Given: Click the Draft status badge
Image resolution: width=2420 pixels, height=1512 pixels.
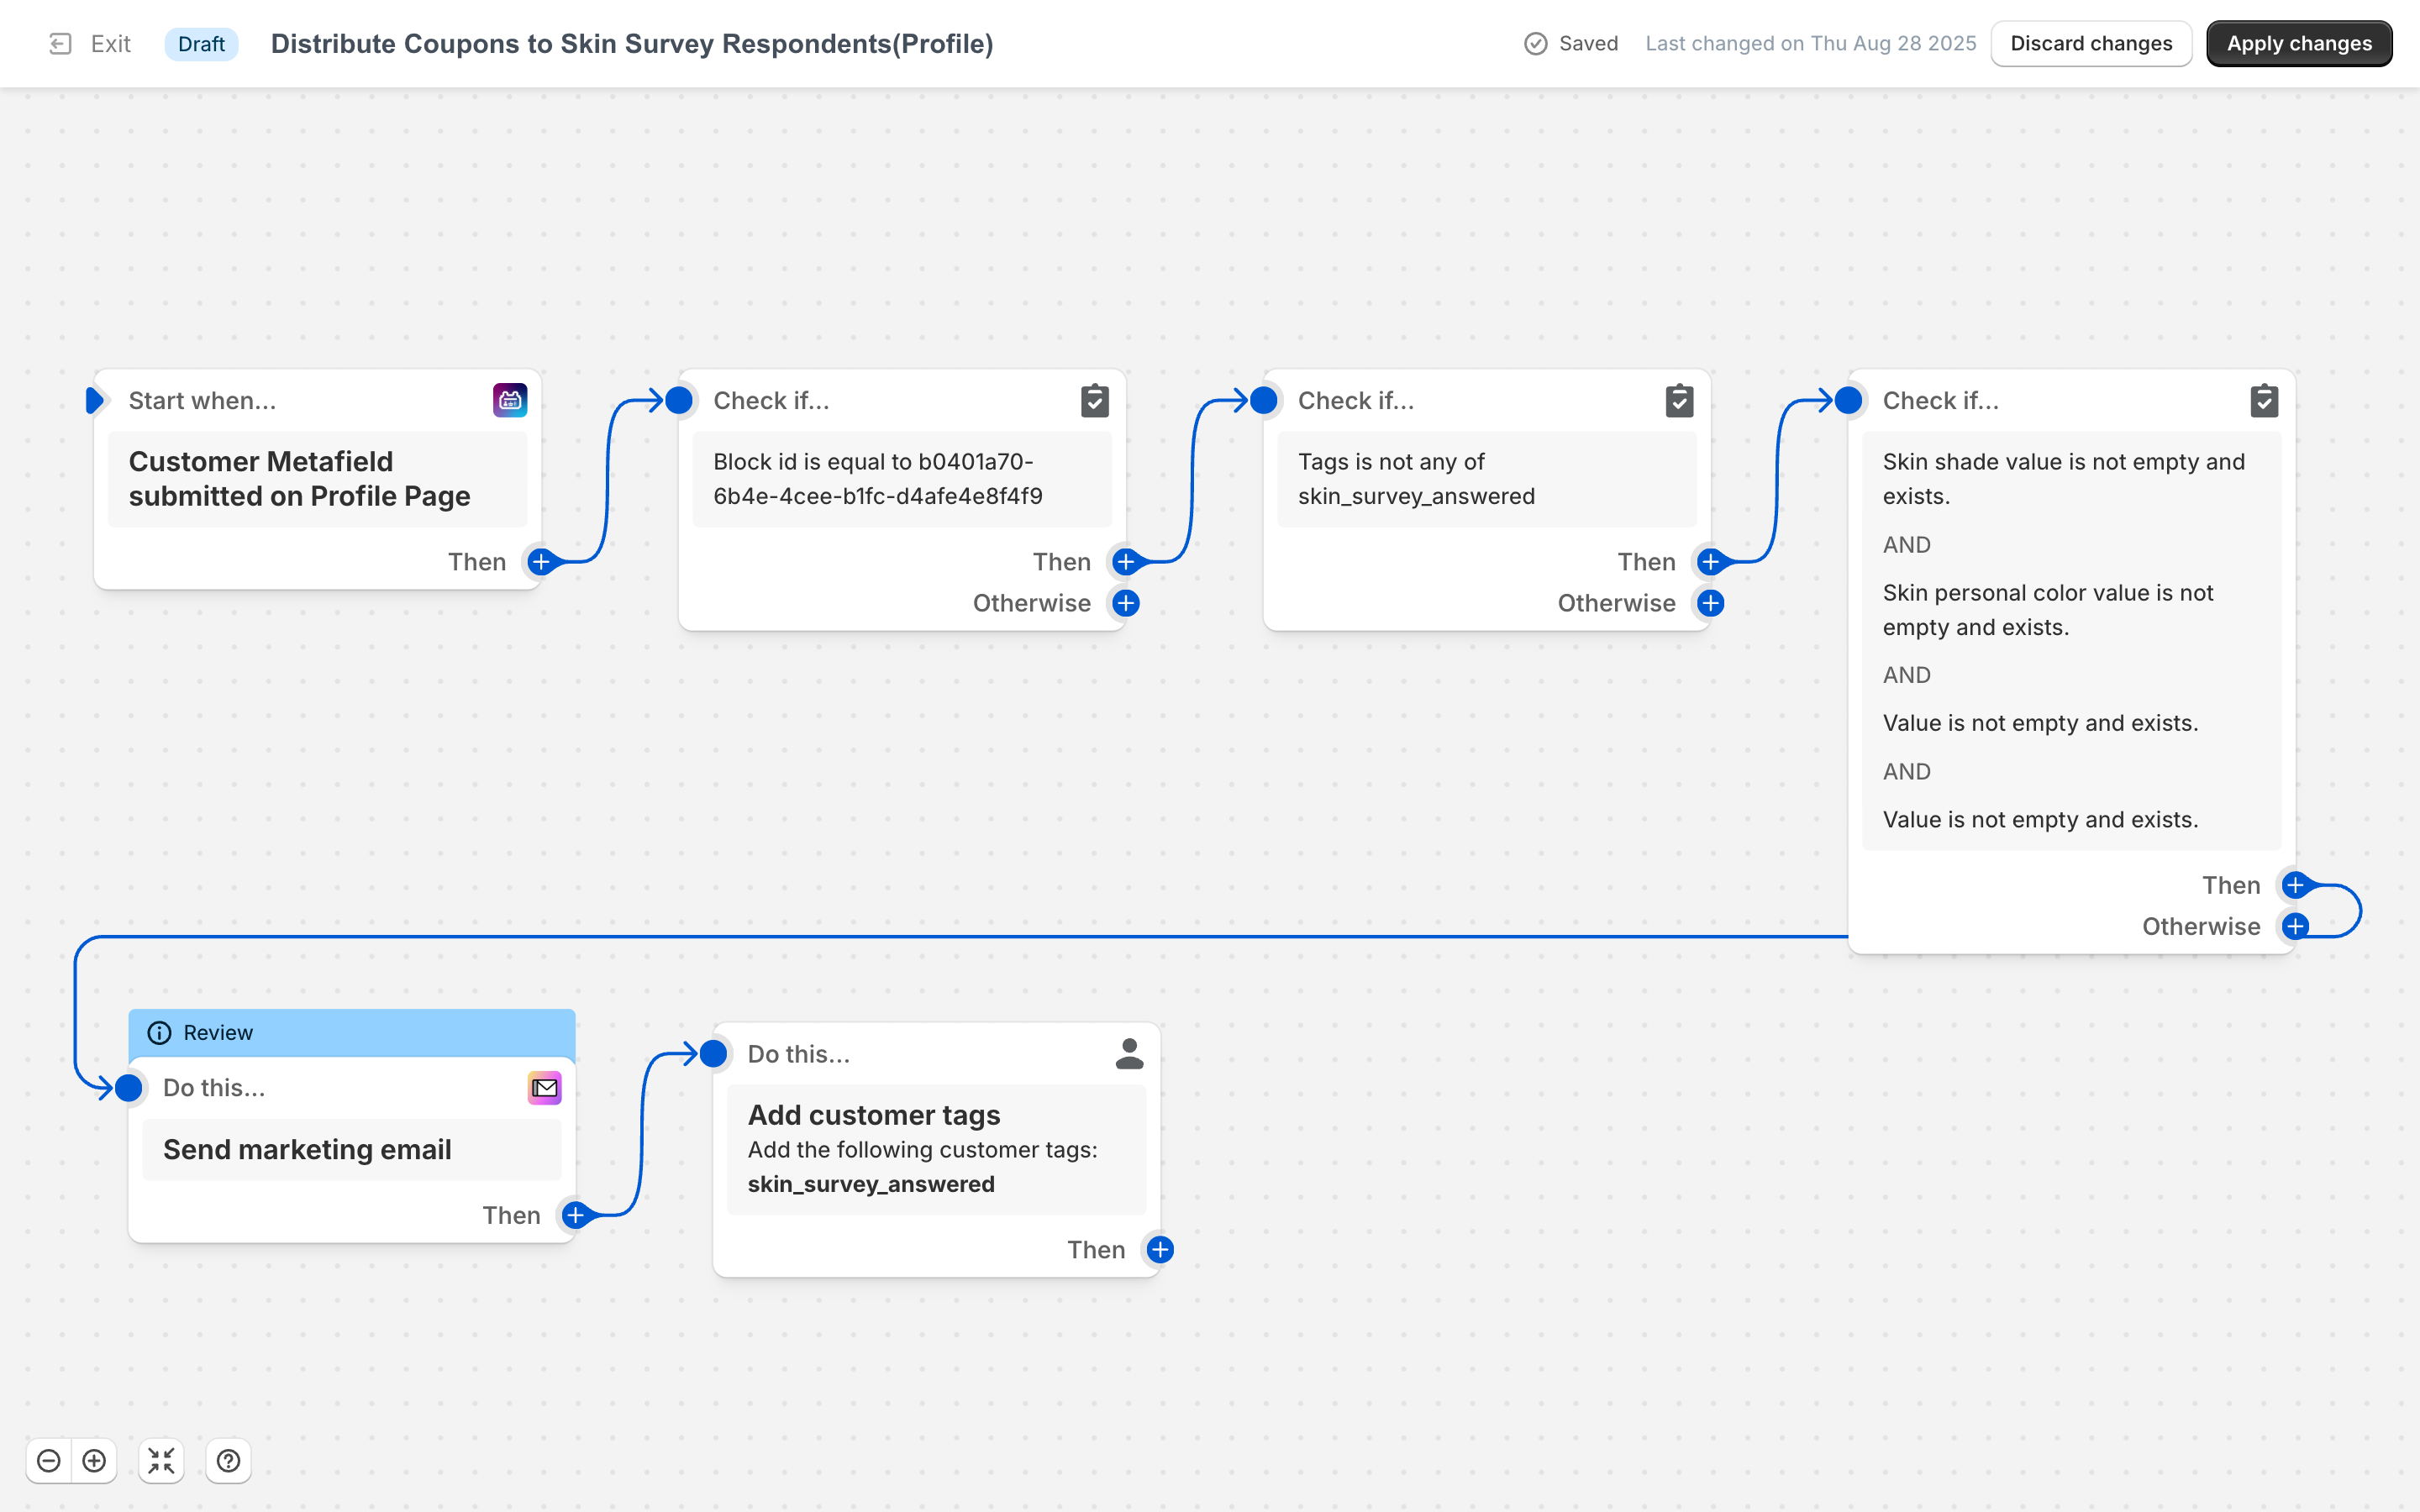Looking at the screenshot, I should click(x=201, y=44).
